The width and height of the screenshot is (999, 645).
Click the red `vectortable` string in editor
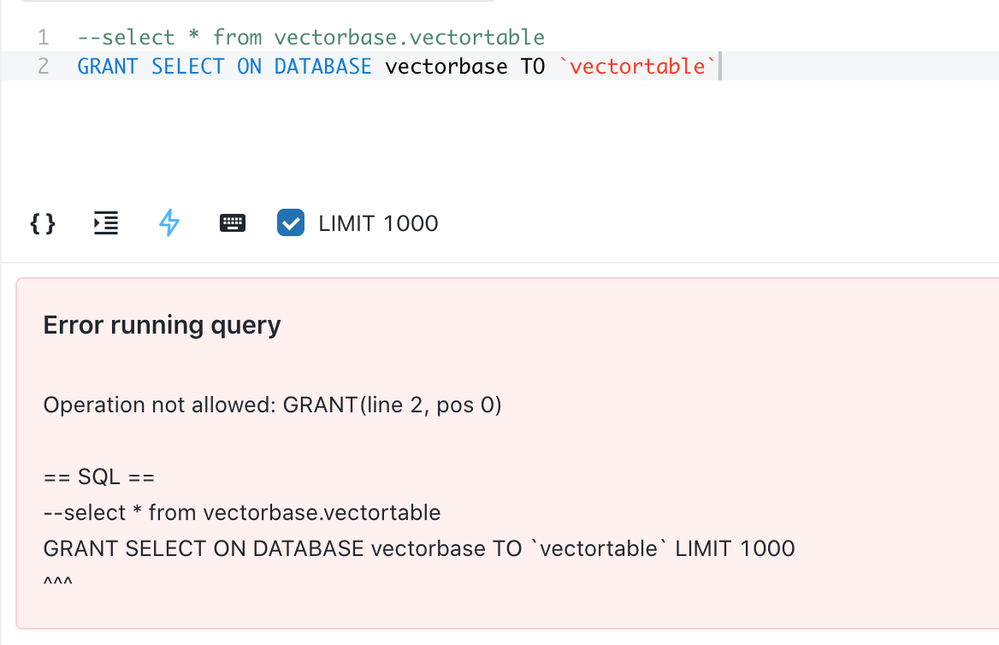click(x=637, y=67)
